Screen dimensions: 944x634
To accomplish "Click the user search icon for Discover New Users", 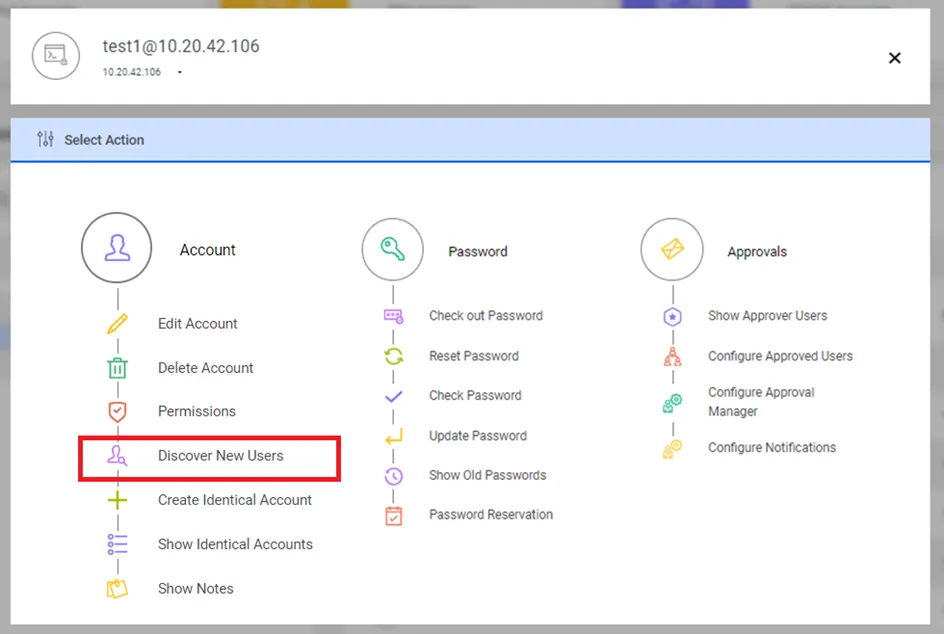I will (117, 456).
